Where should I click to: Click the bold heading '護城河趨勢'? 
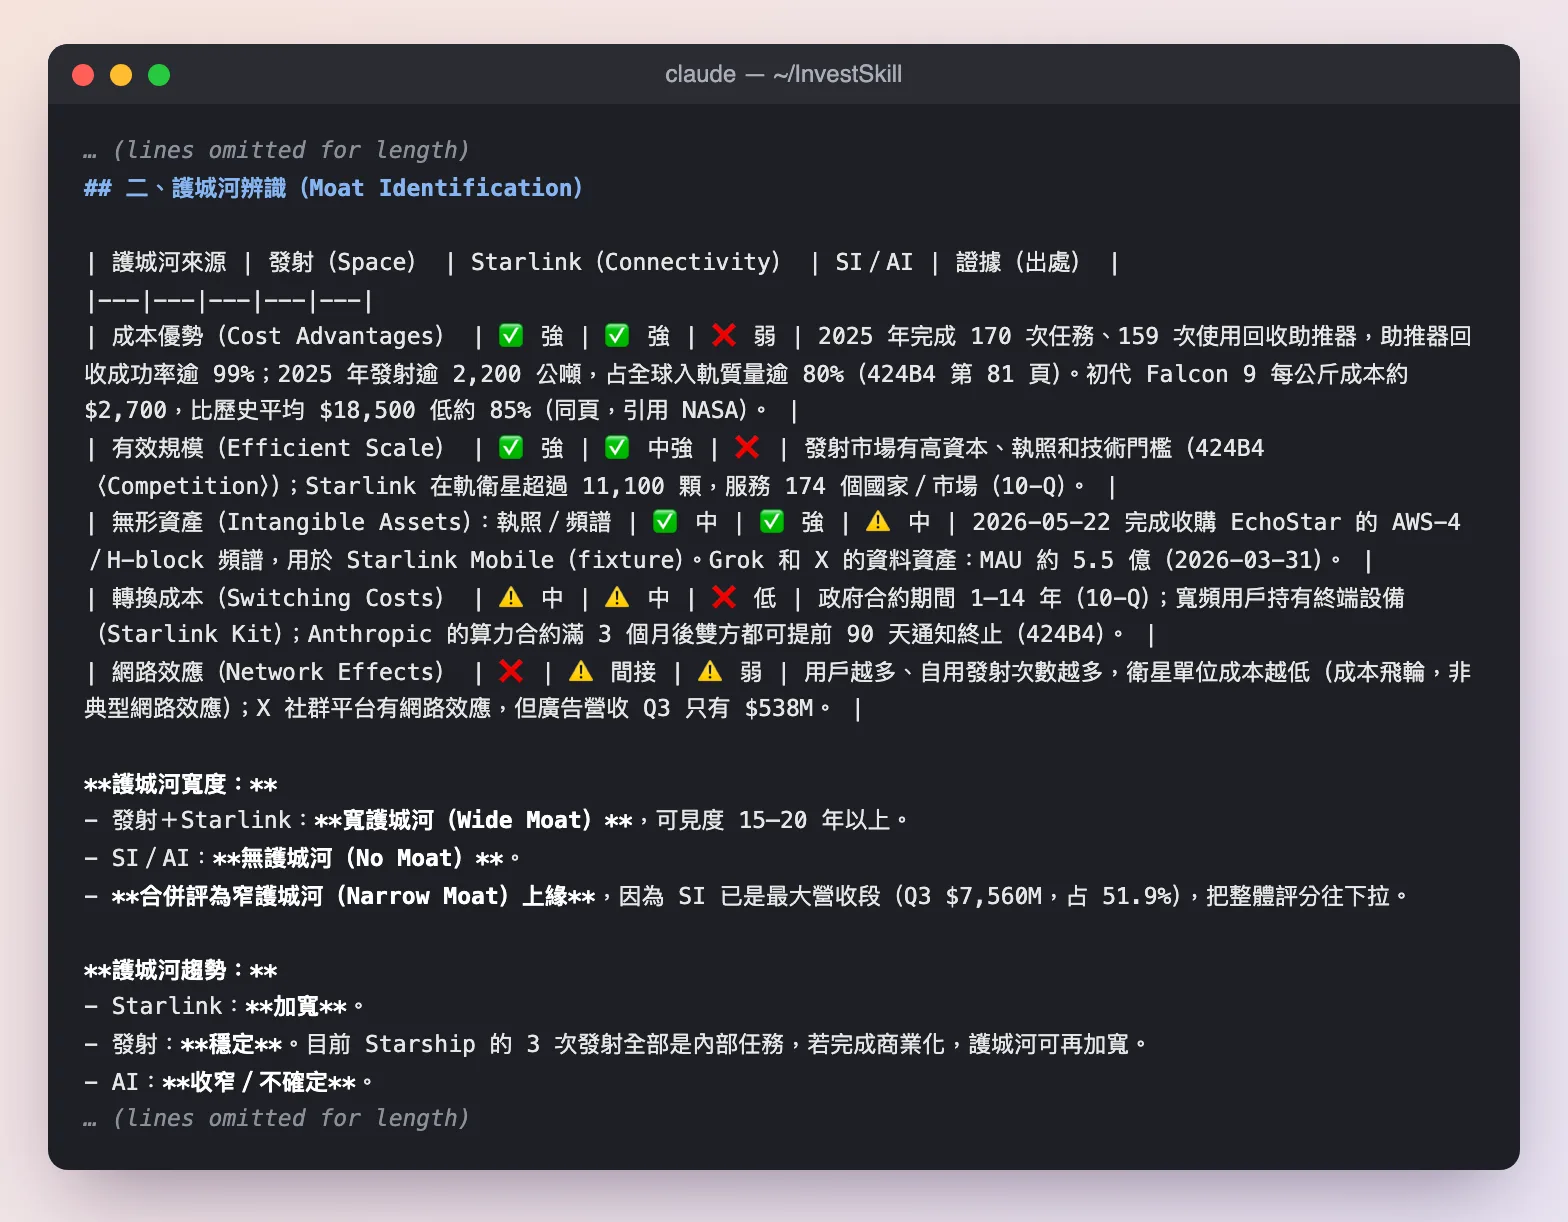169,970
